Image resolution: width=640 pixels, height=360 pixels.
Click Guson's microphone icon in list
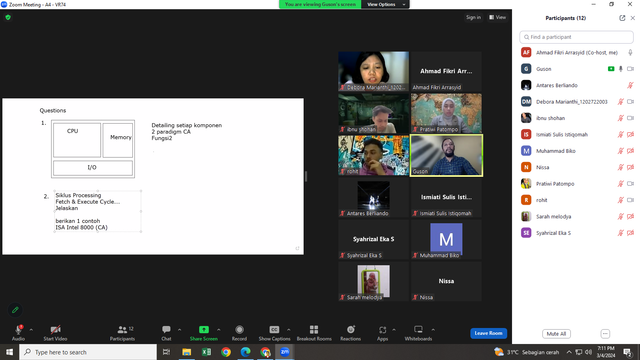point(621,69)
